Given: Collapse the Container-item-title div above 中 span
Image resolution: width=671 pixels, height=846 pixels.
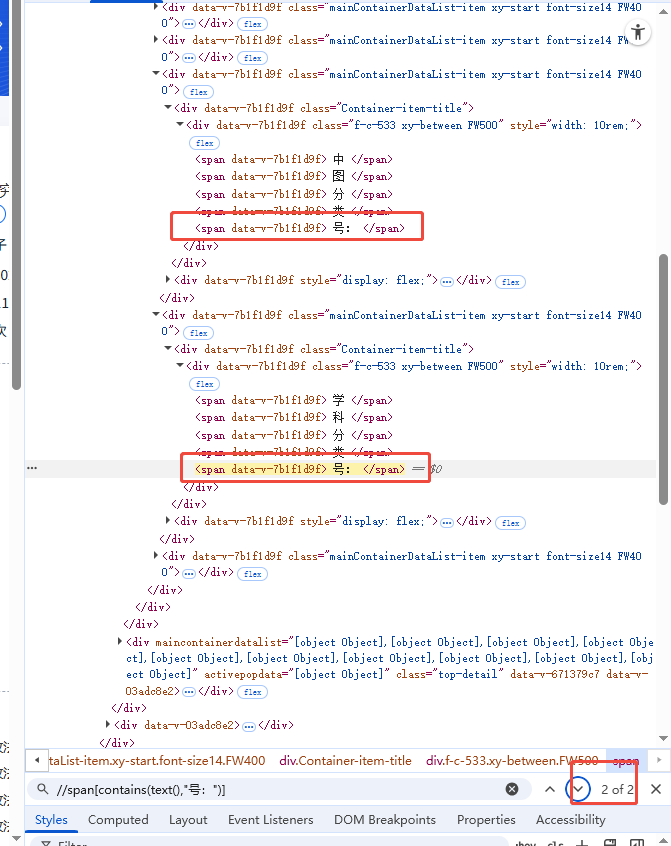Looking at the screenshot, I should (168, 108).
